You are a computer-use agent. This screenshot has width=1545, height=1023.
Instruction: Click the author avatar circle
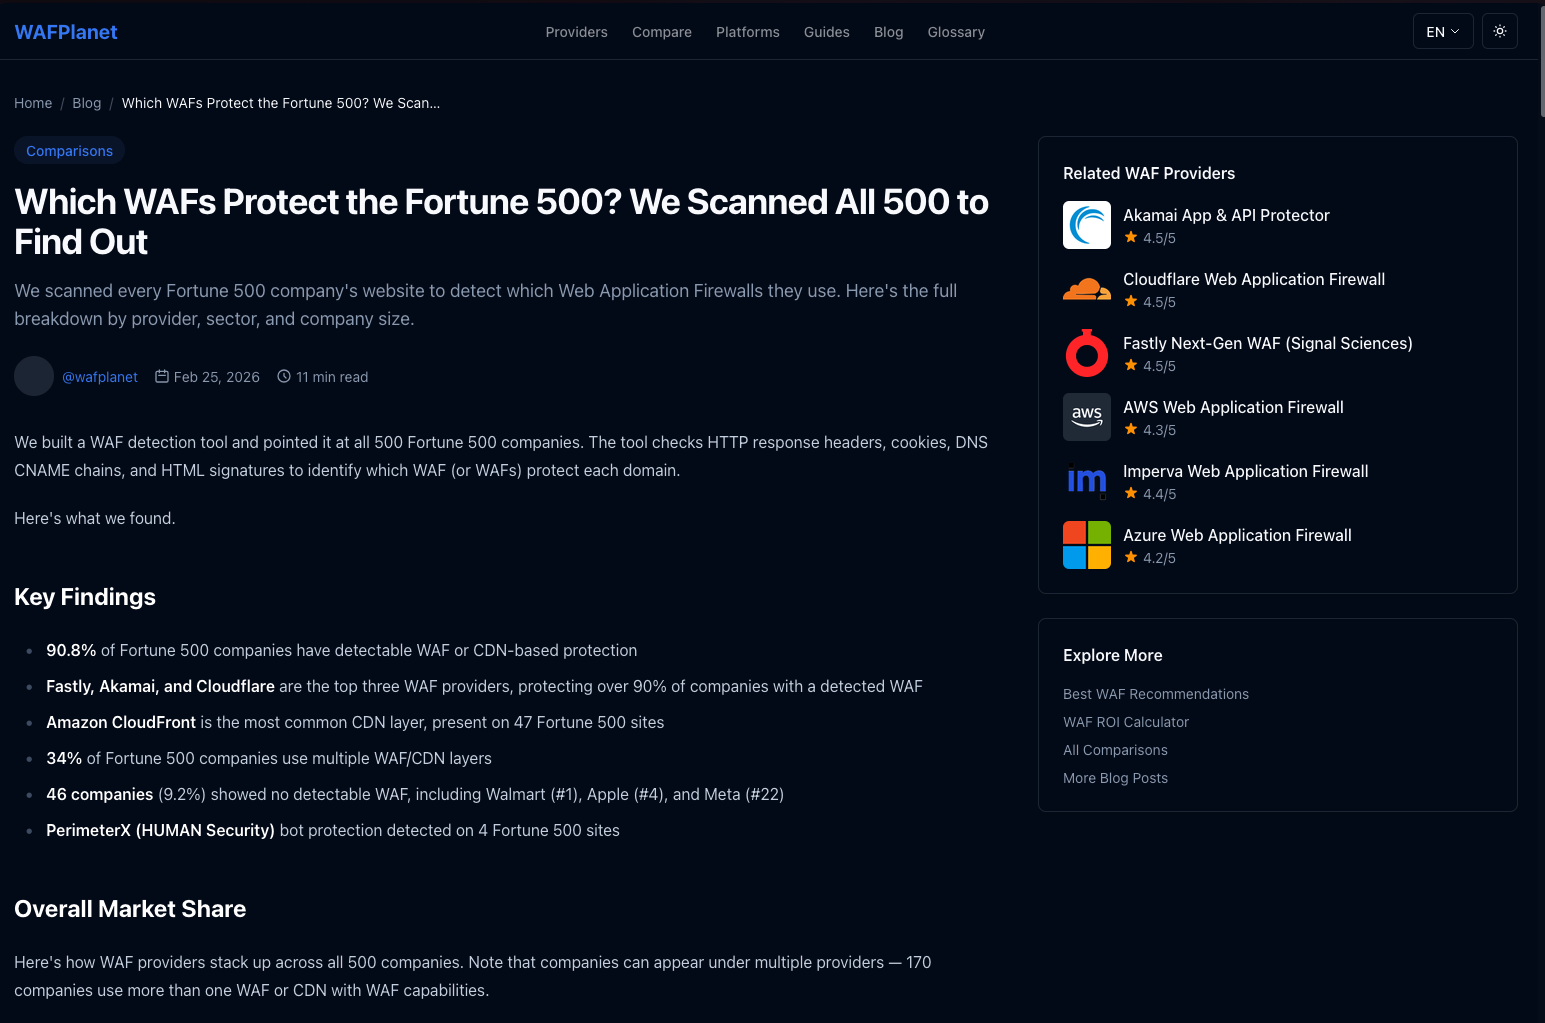tap(34, 376)
